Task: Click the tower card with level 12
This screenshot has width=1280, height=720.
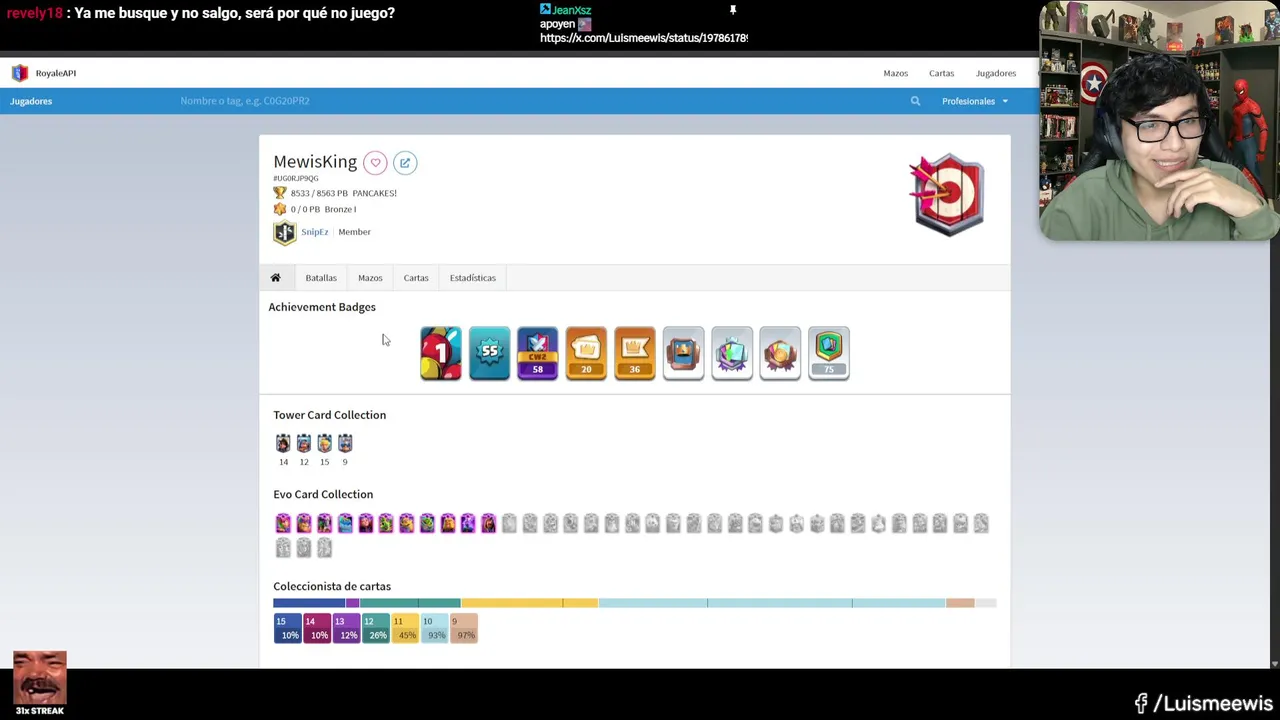Action: click(304, 443)
